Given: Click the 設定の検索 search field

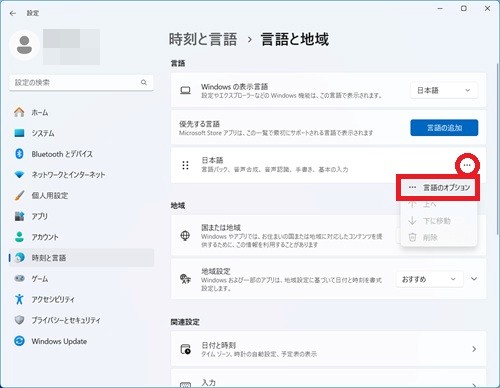Looking at the screenshot, I should click(81, 82).
